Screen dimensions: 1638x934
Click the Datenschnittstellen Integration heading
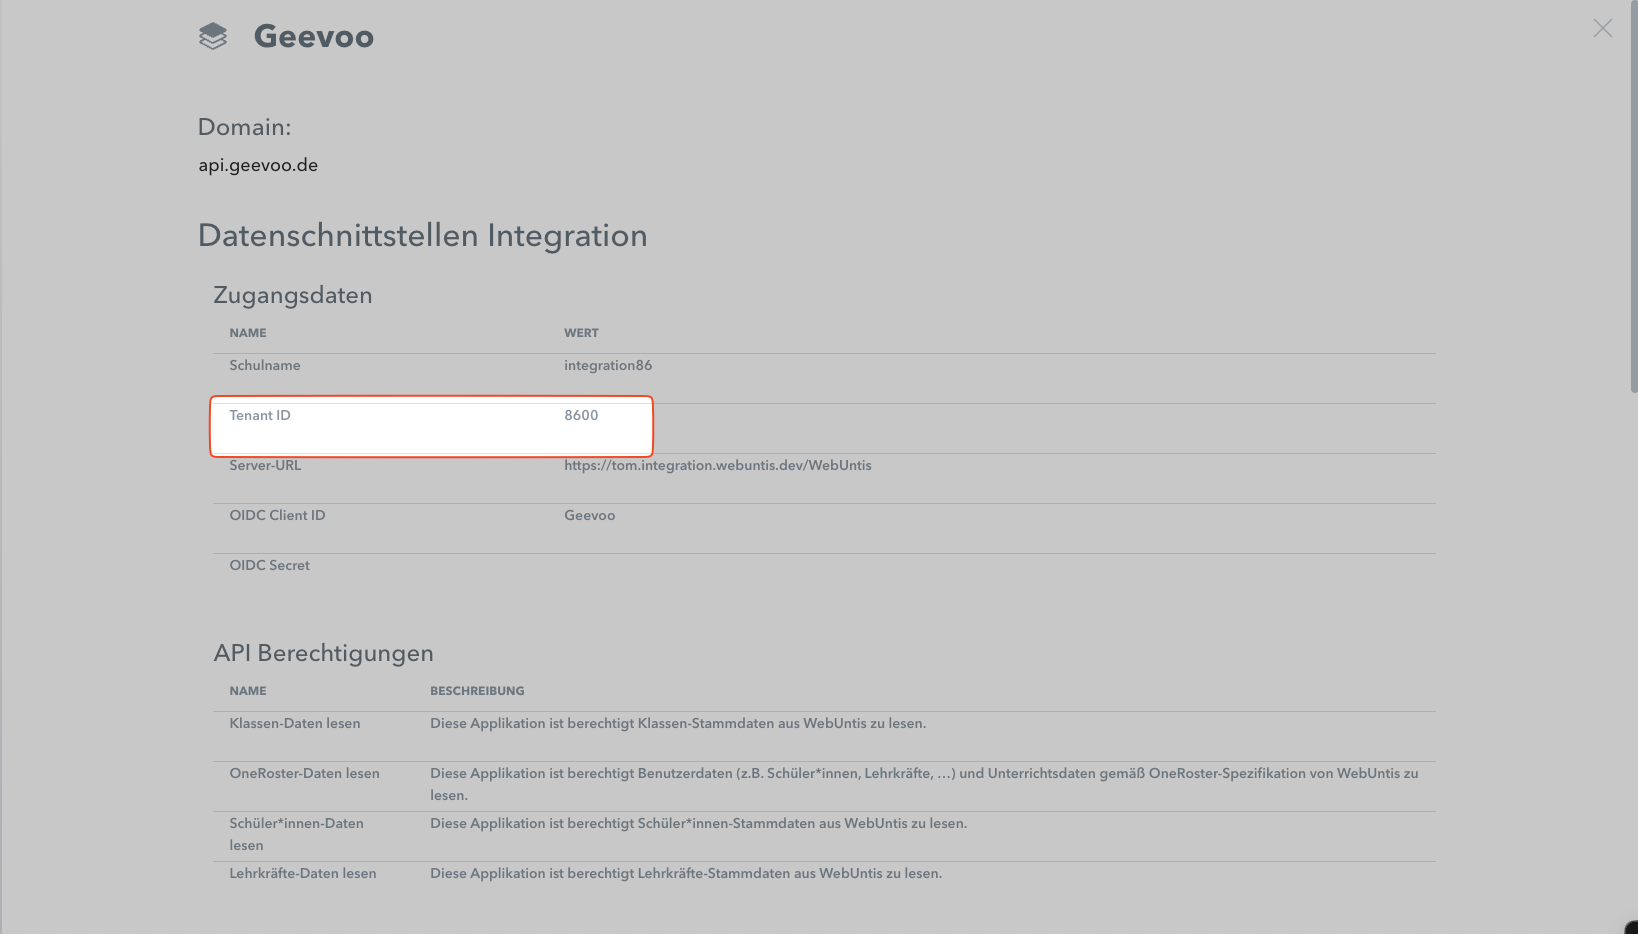[423, 236]
